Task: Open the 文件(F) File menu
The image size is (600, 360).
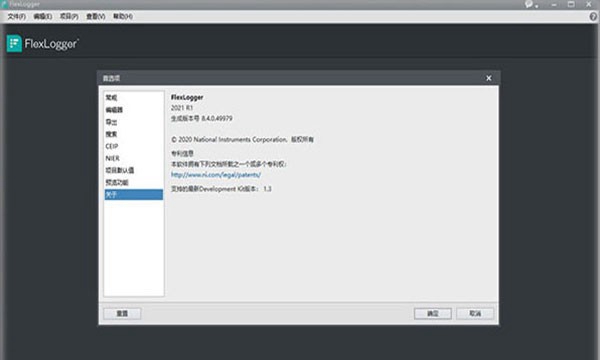Action: [17, 16]
